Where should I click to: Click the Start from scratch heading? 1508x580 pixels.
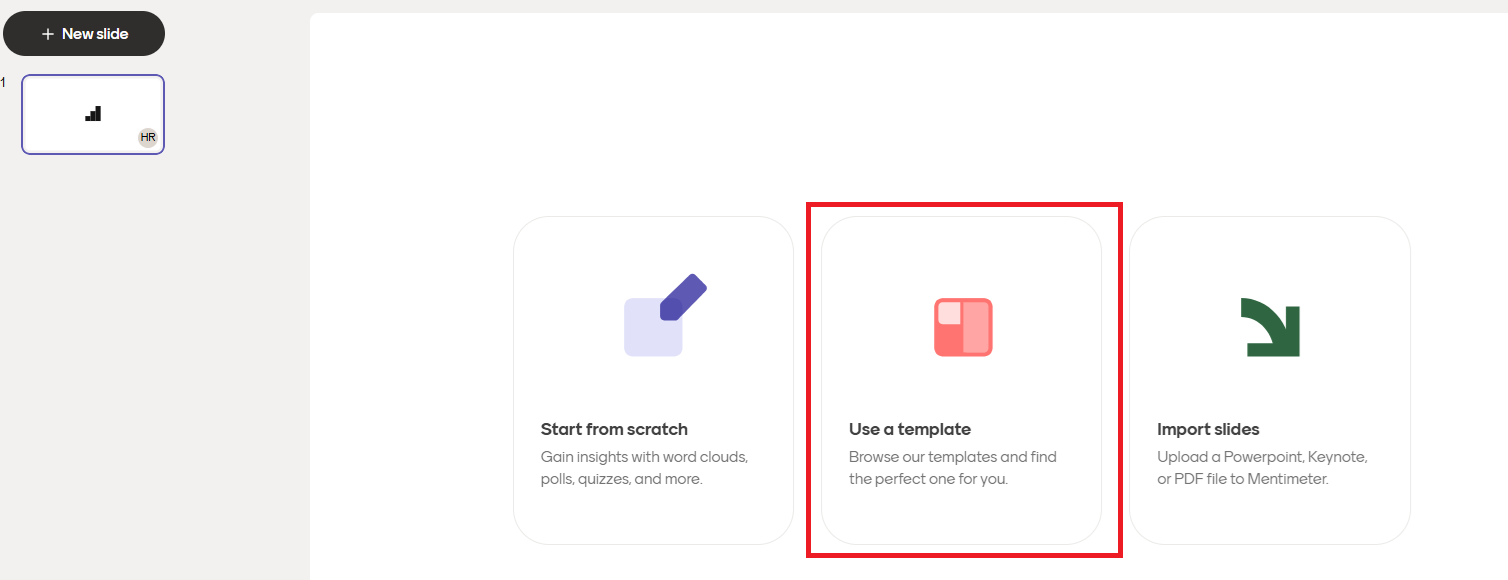click(x=614, y=429)
